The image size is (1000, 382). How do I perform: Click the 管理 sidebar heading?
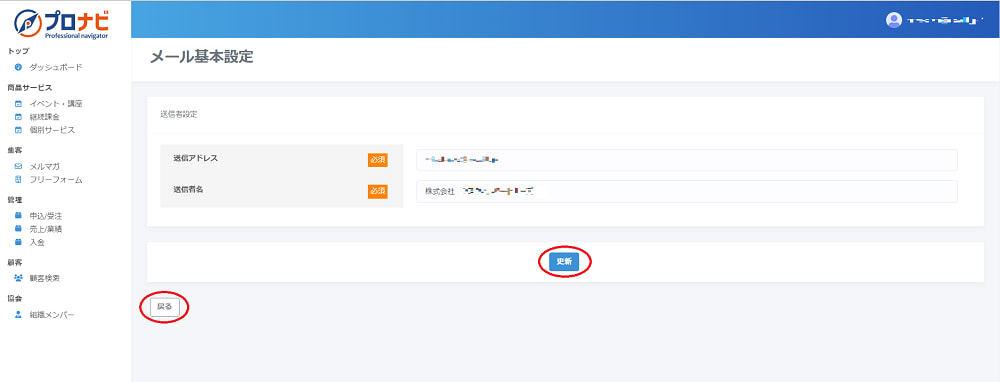click(x=15, y=200)
